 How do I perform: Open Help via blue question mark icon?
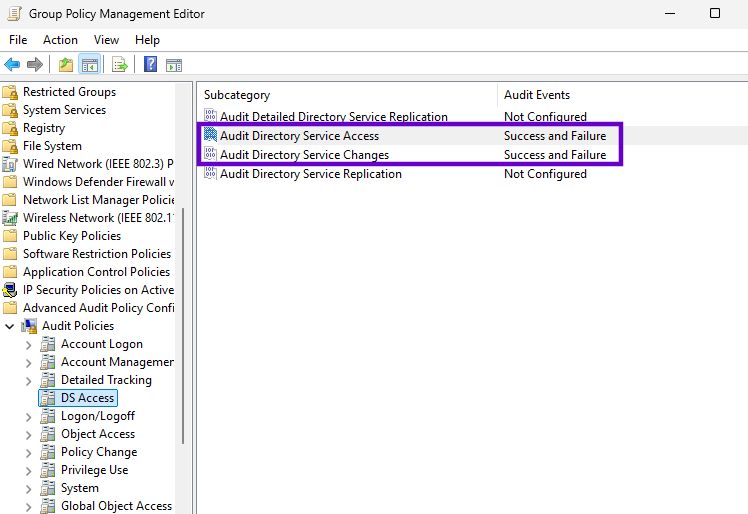coord(150,65)
